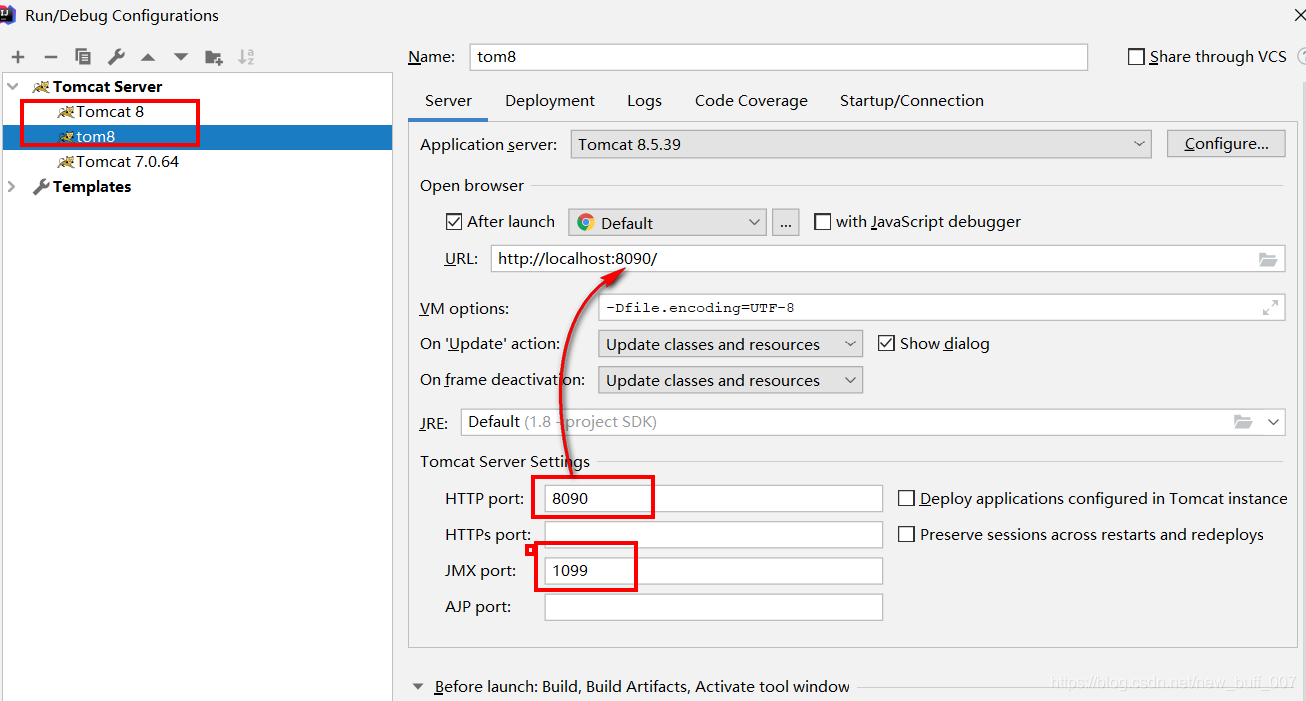Click Chrome icon in browser selector
The width and height of the screenshot is (1306, 701).
point(586,222)
